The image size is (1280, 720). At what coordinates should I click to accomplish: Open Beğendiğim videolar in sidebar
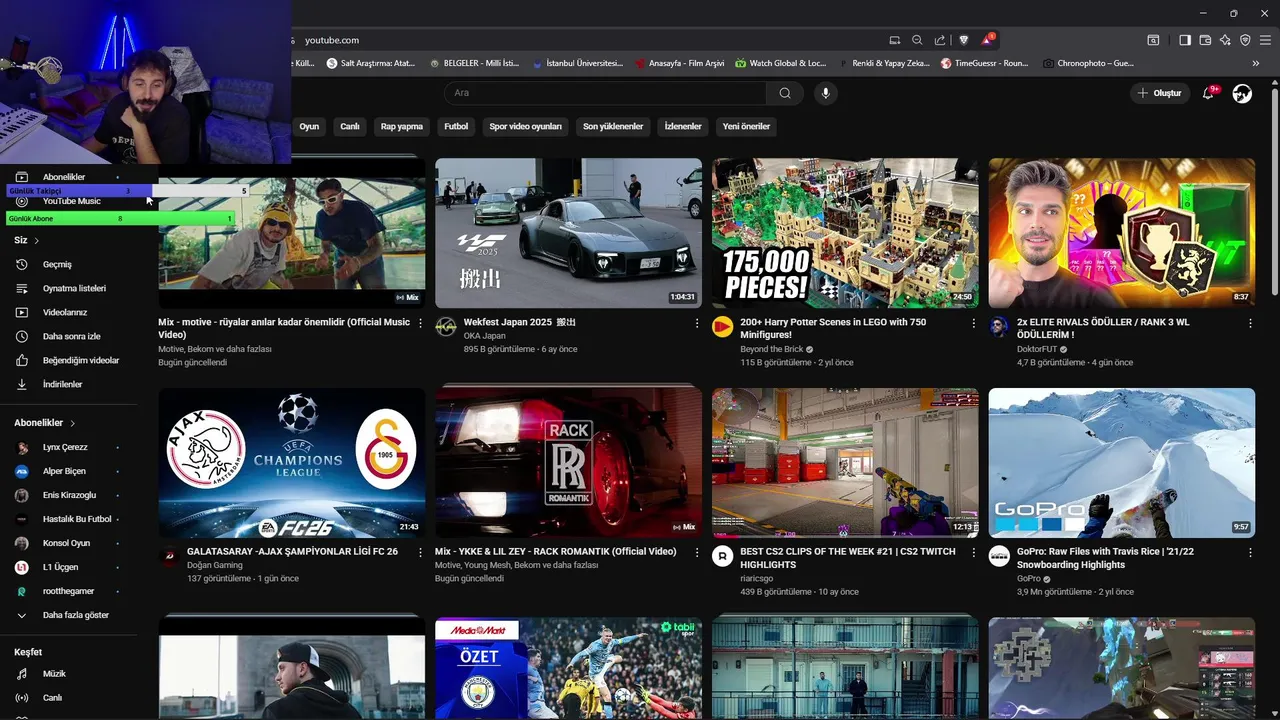68,360
